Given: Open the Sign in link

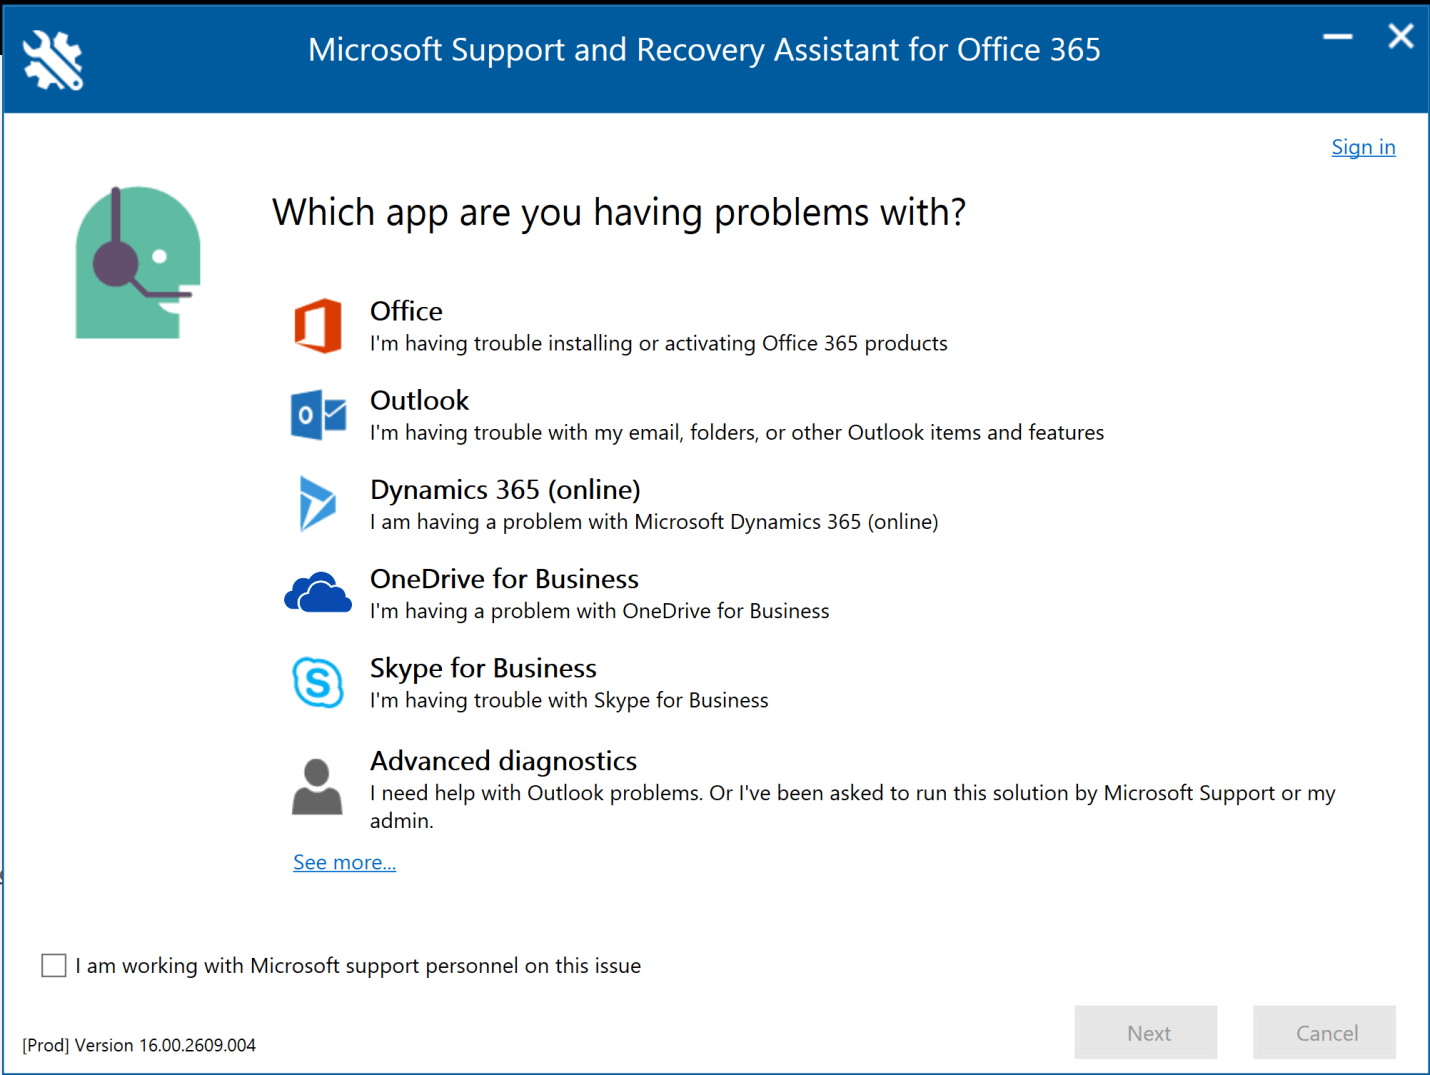Looking at the screenshot, I should [x=1363, y=147].
